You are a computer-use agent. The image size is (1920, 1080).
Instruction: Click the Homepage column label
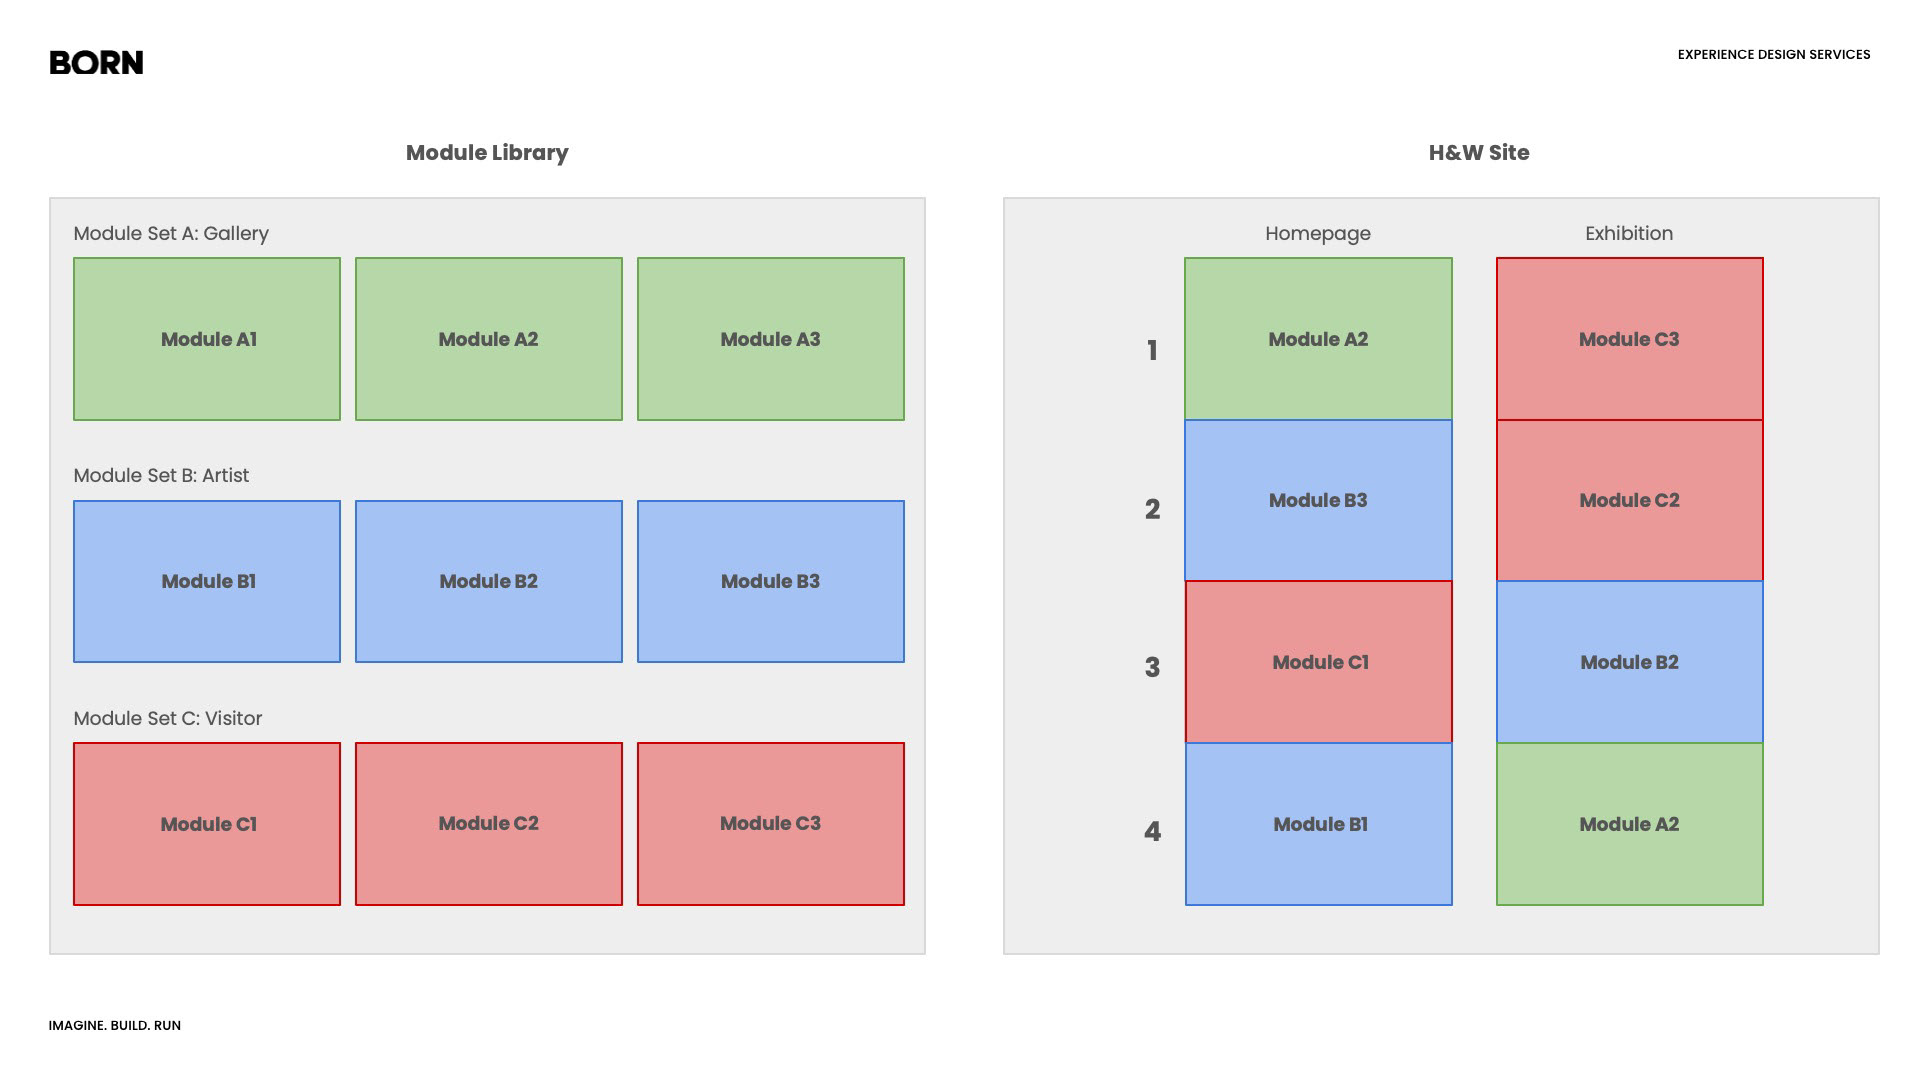(x=1317, y=233)
